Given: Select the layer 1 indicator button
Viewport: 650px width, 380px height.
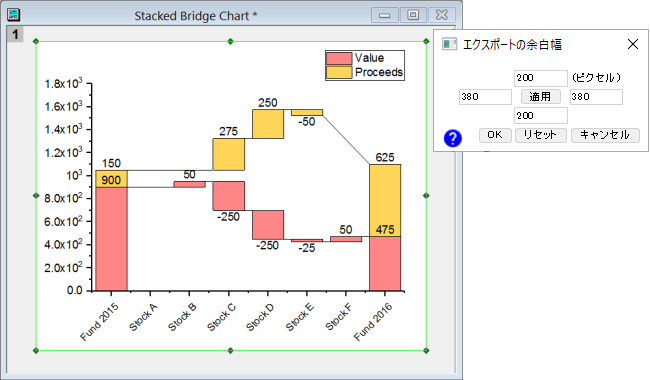Looking at the screenshot, I should 15,34.
